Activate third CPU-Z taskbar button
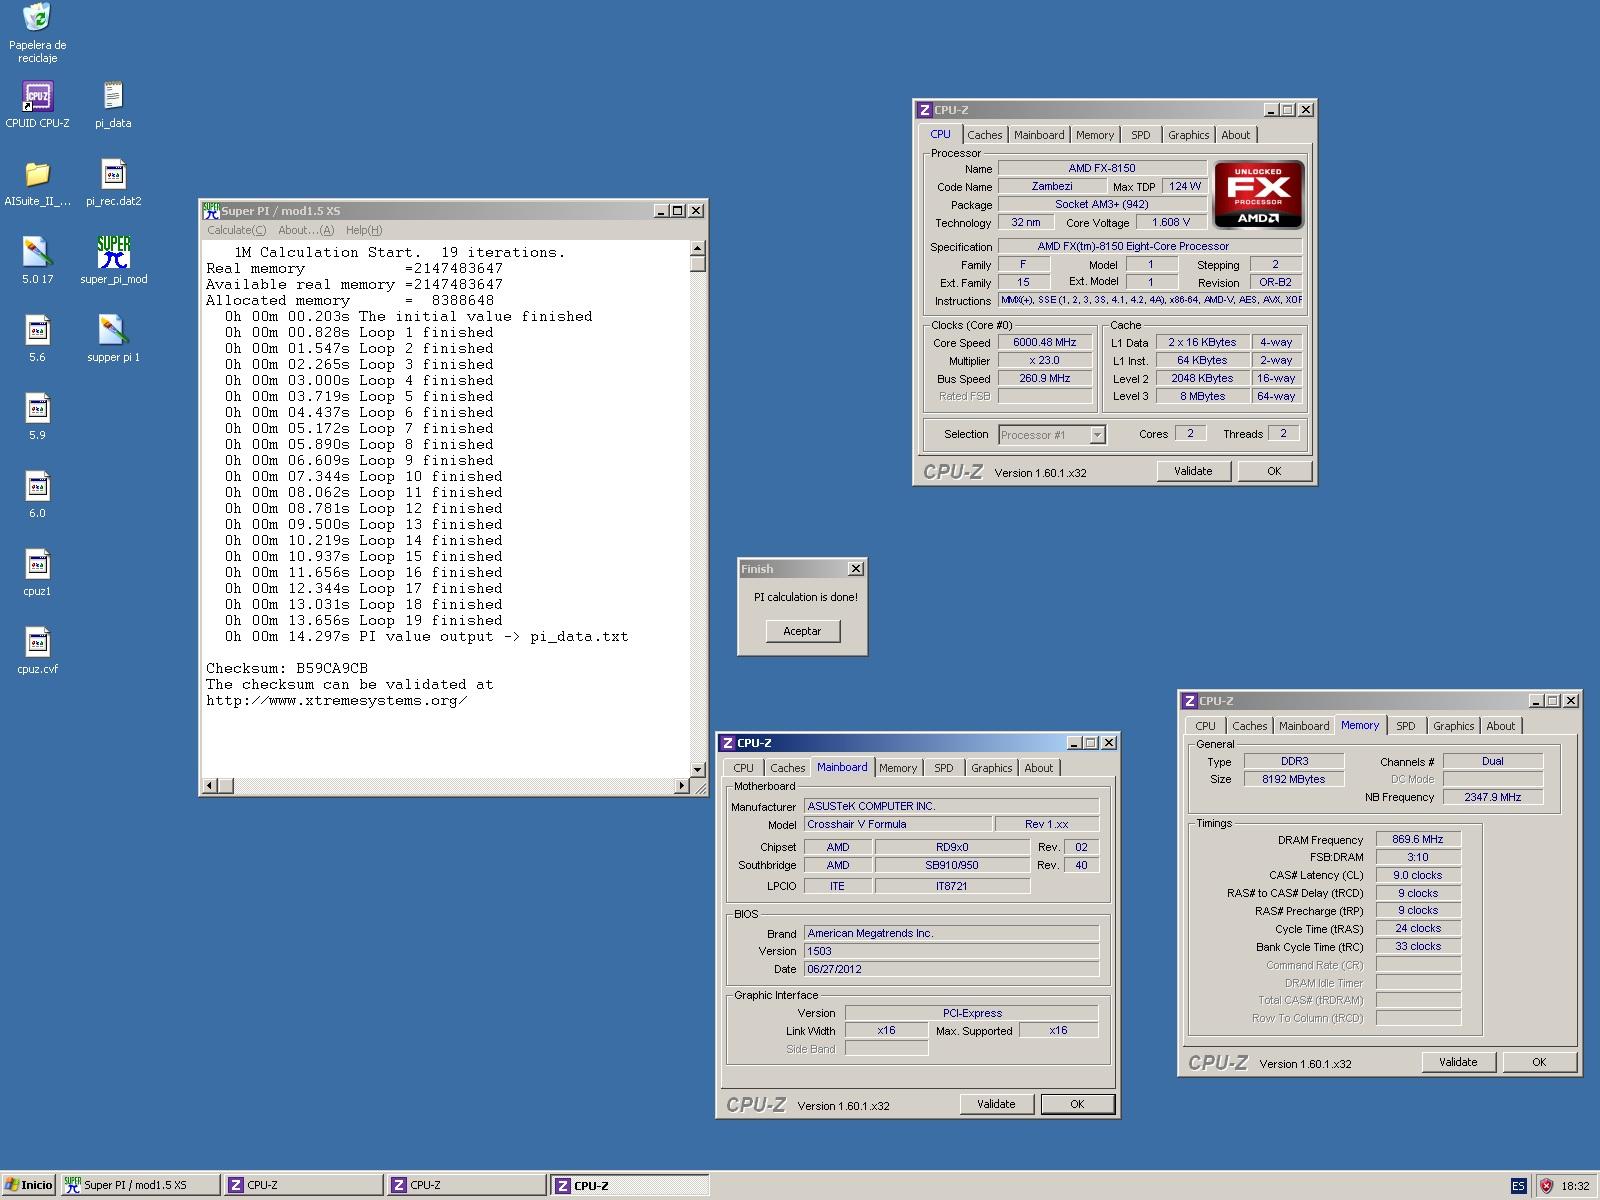This screenshot has height=1200, width=1600. pos(630,1185)
